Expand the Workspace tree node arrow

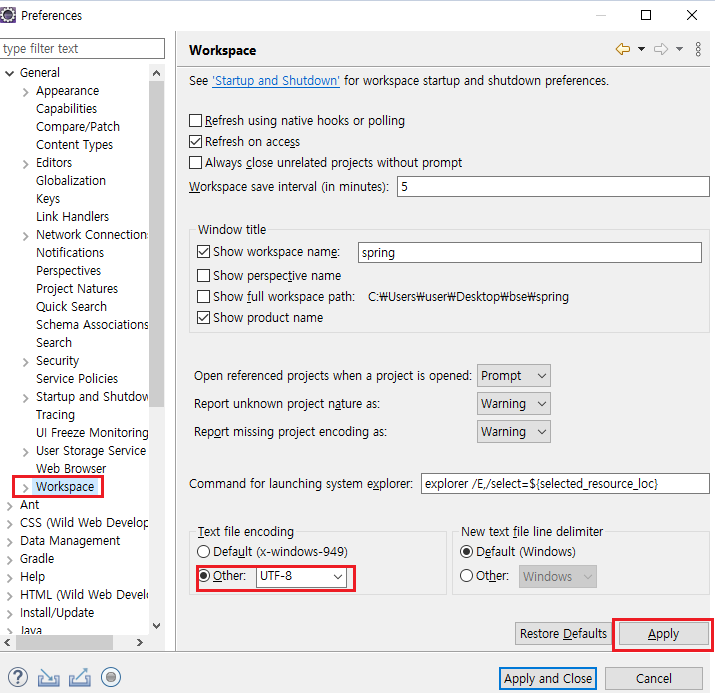pyautogui.click(x=26, y=487)
